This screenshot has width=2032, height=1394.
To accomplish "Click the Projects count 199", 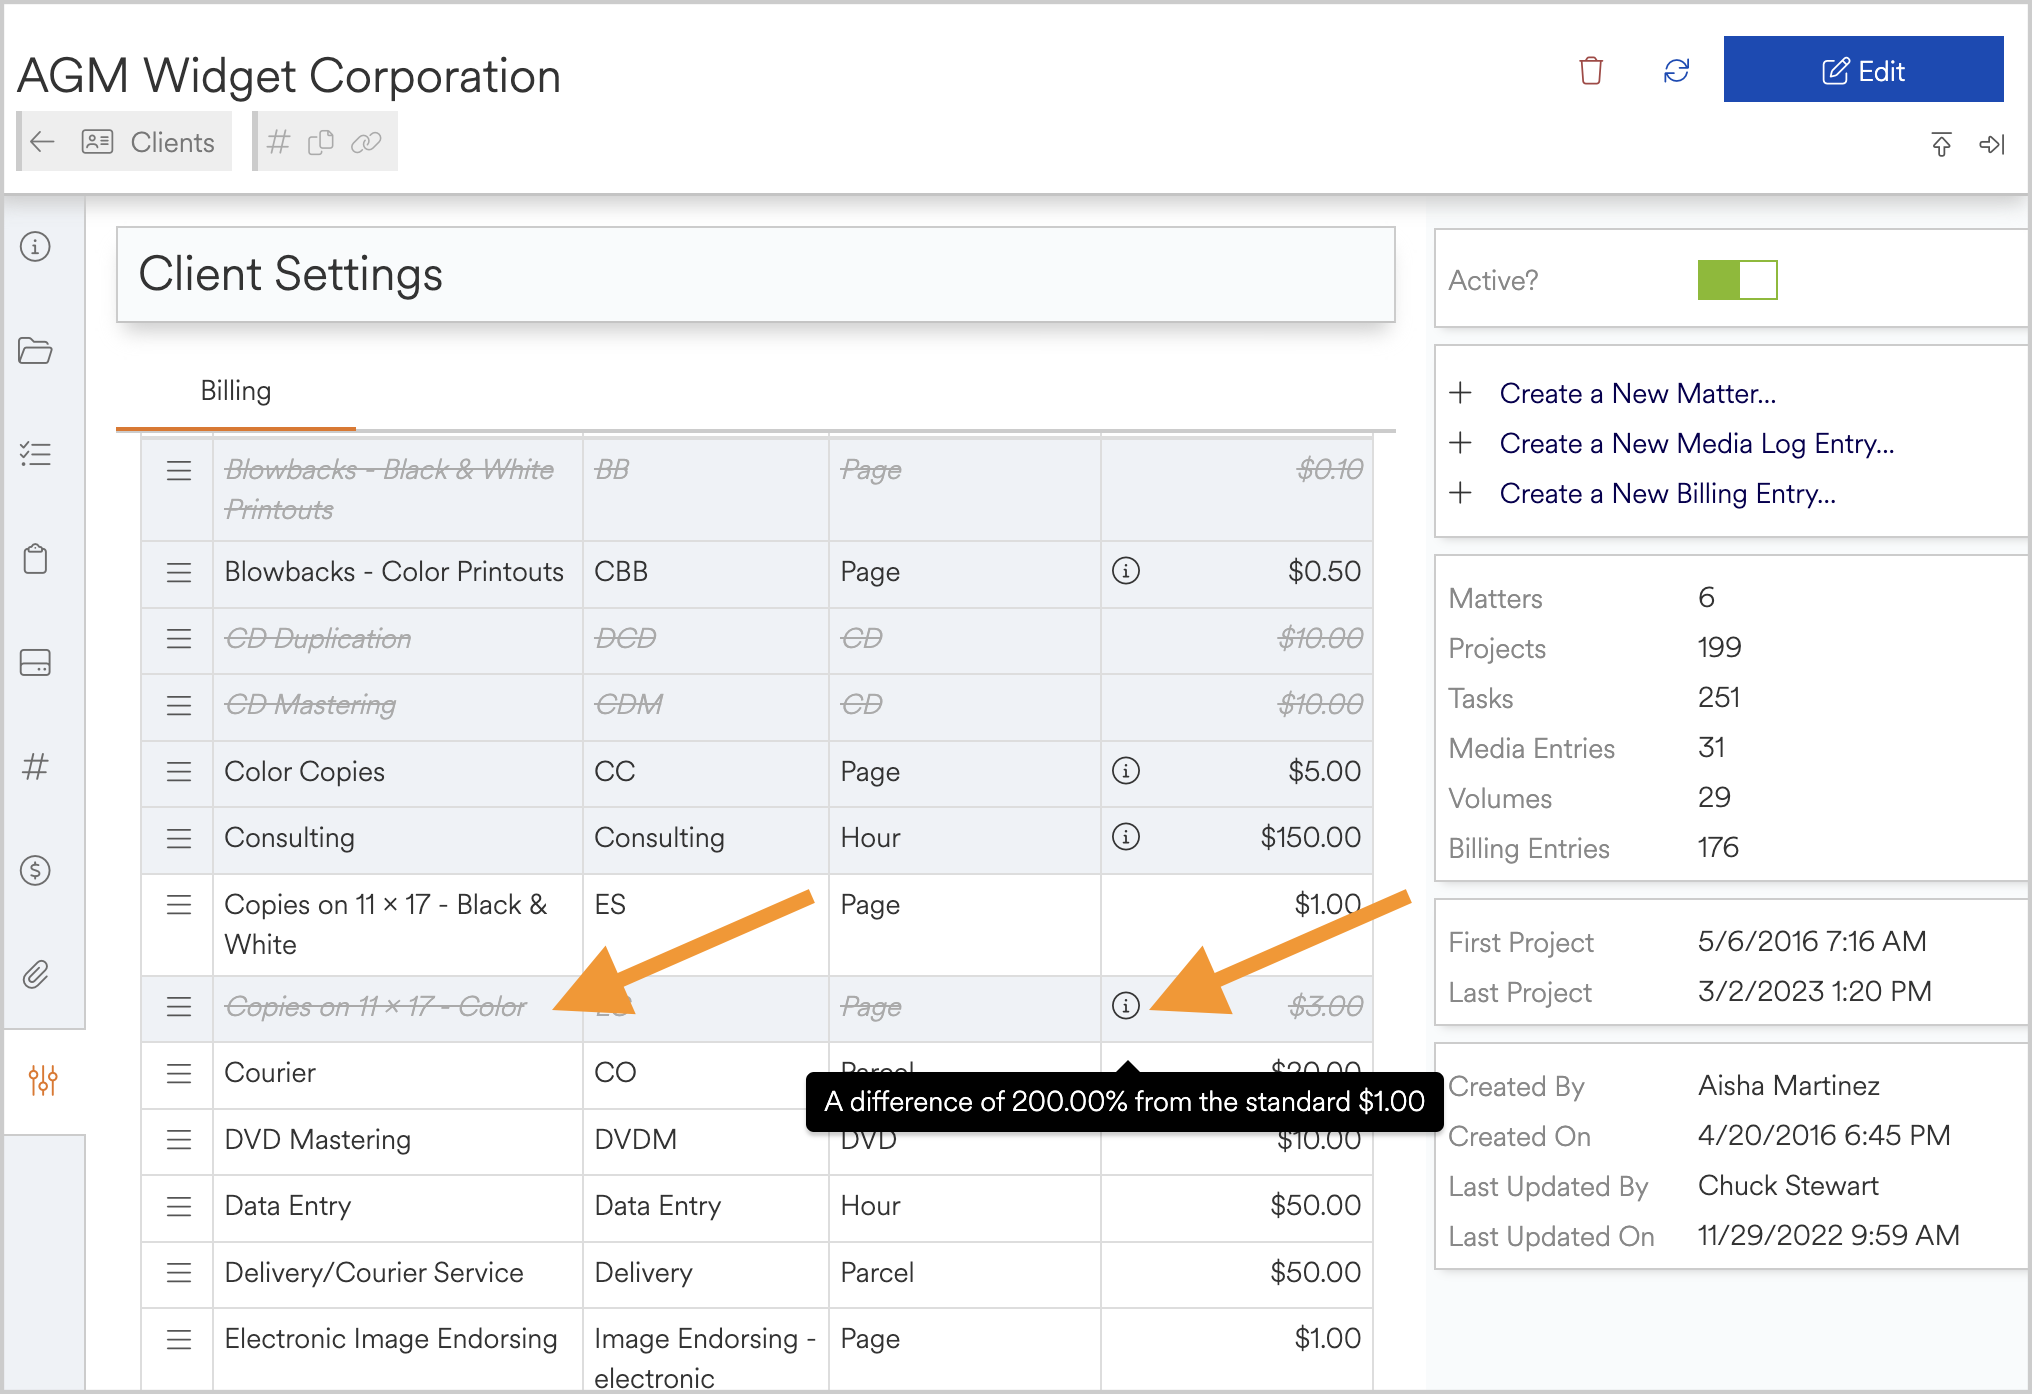I will coord(1719,647).
